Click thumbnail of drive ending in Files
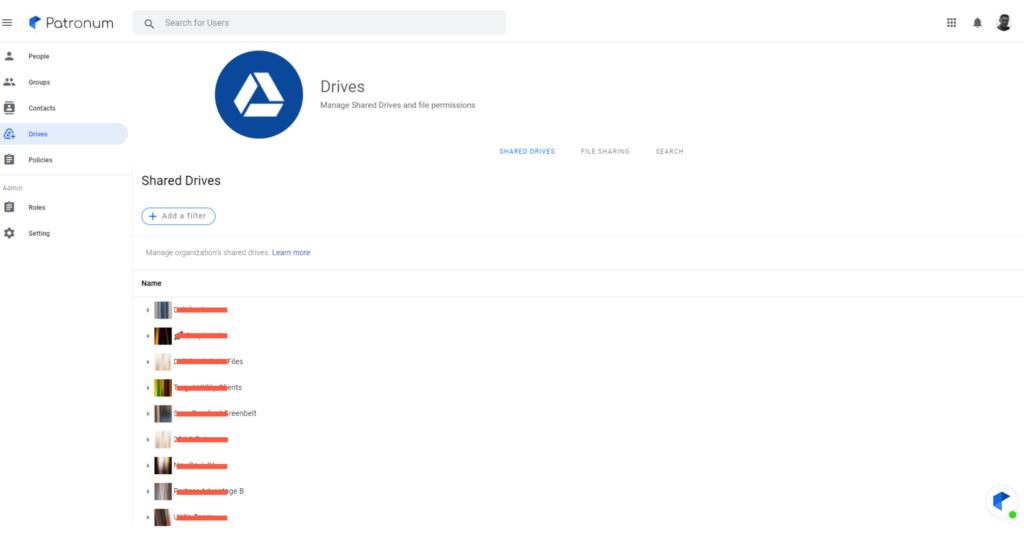This screenshot has height=535, width=1024. (x=163, y=362)
